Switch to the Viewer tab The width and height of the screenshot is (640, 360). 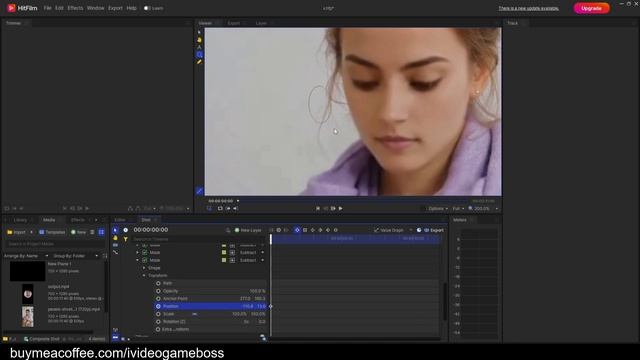tap(205, 23)
